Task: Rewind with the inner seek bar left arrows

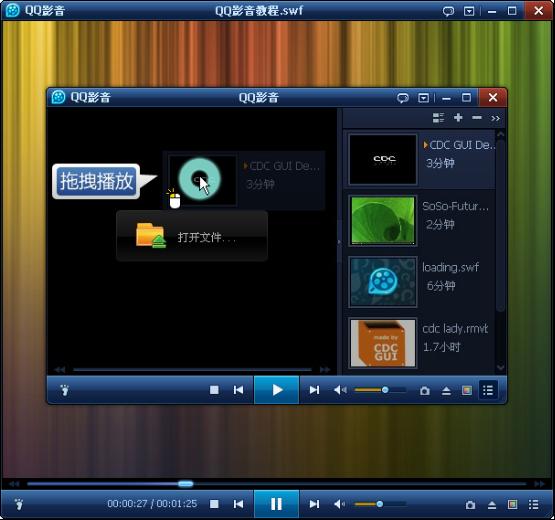Action: [x=60, y=370]
